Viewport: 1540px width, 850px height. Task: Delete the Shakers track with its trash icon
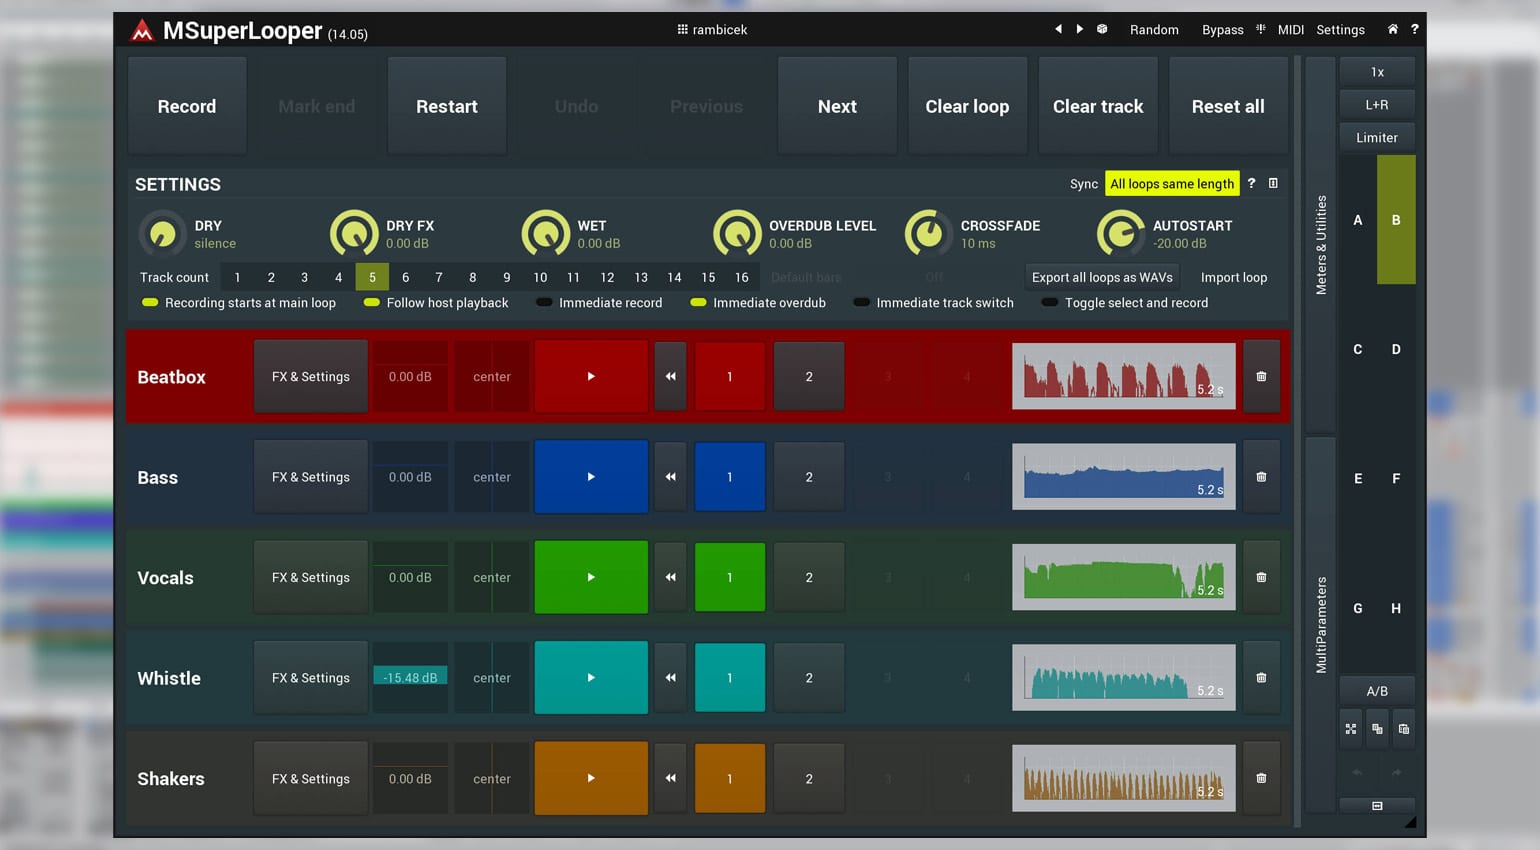(1261, 778)
